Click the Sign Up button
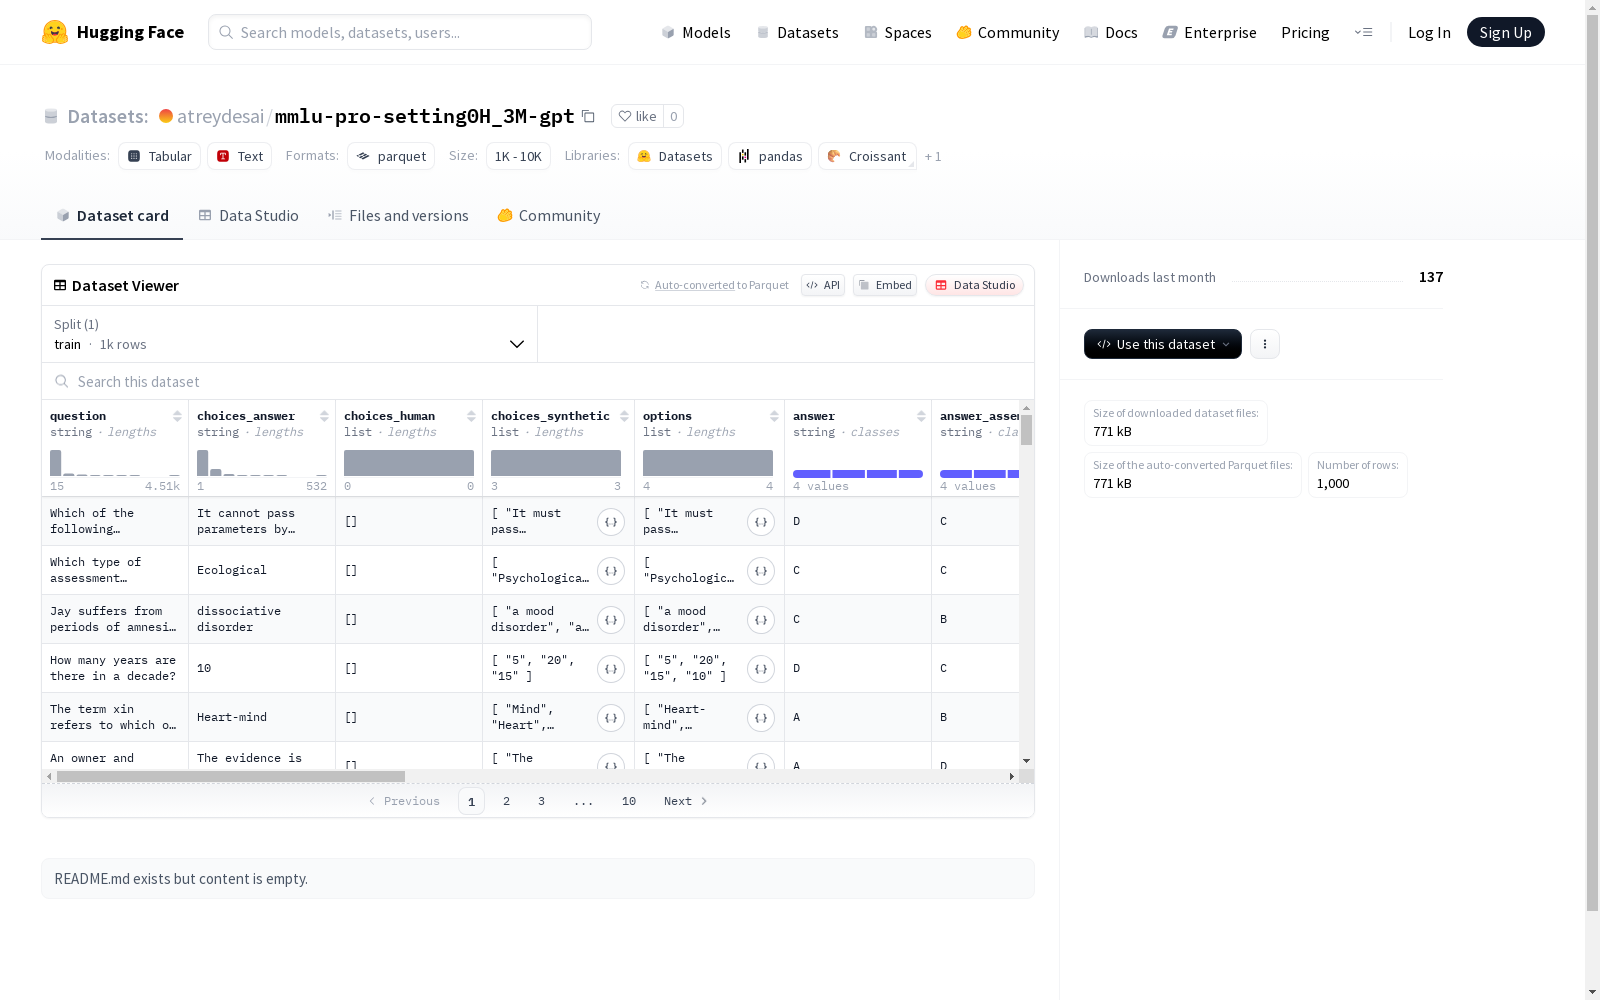The height and width of the screenshot is (1000, 1600). coord(1506,32)
